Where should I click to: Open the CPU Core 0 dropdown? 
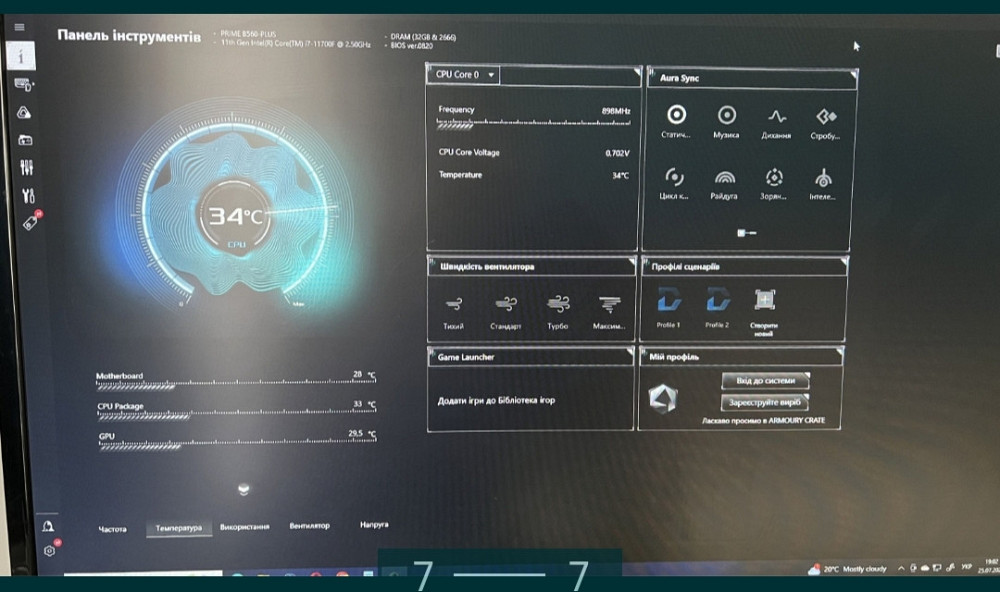click(465, 75)
